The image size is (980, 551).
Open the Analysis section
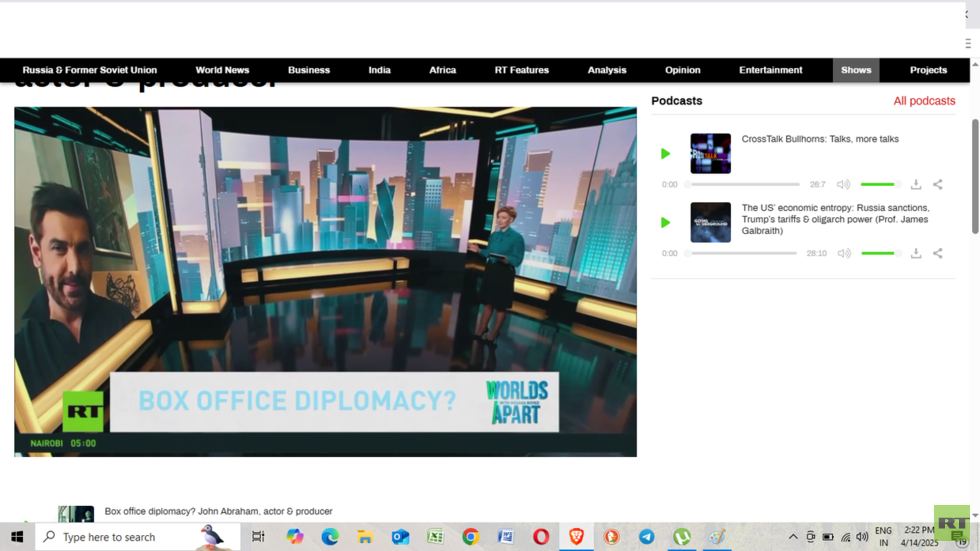click(607, 70)
